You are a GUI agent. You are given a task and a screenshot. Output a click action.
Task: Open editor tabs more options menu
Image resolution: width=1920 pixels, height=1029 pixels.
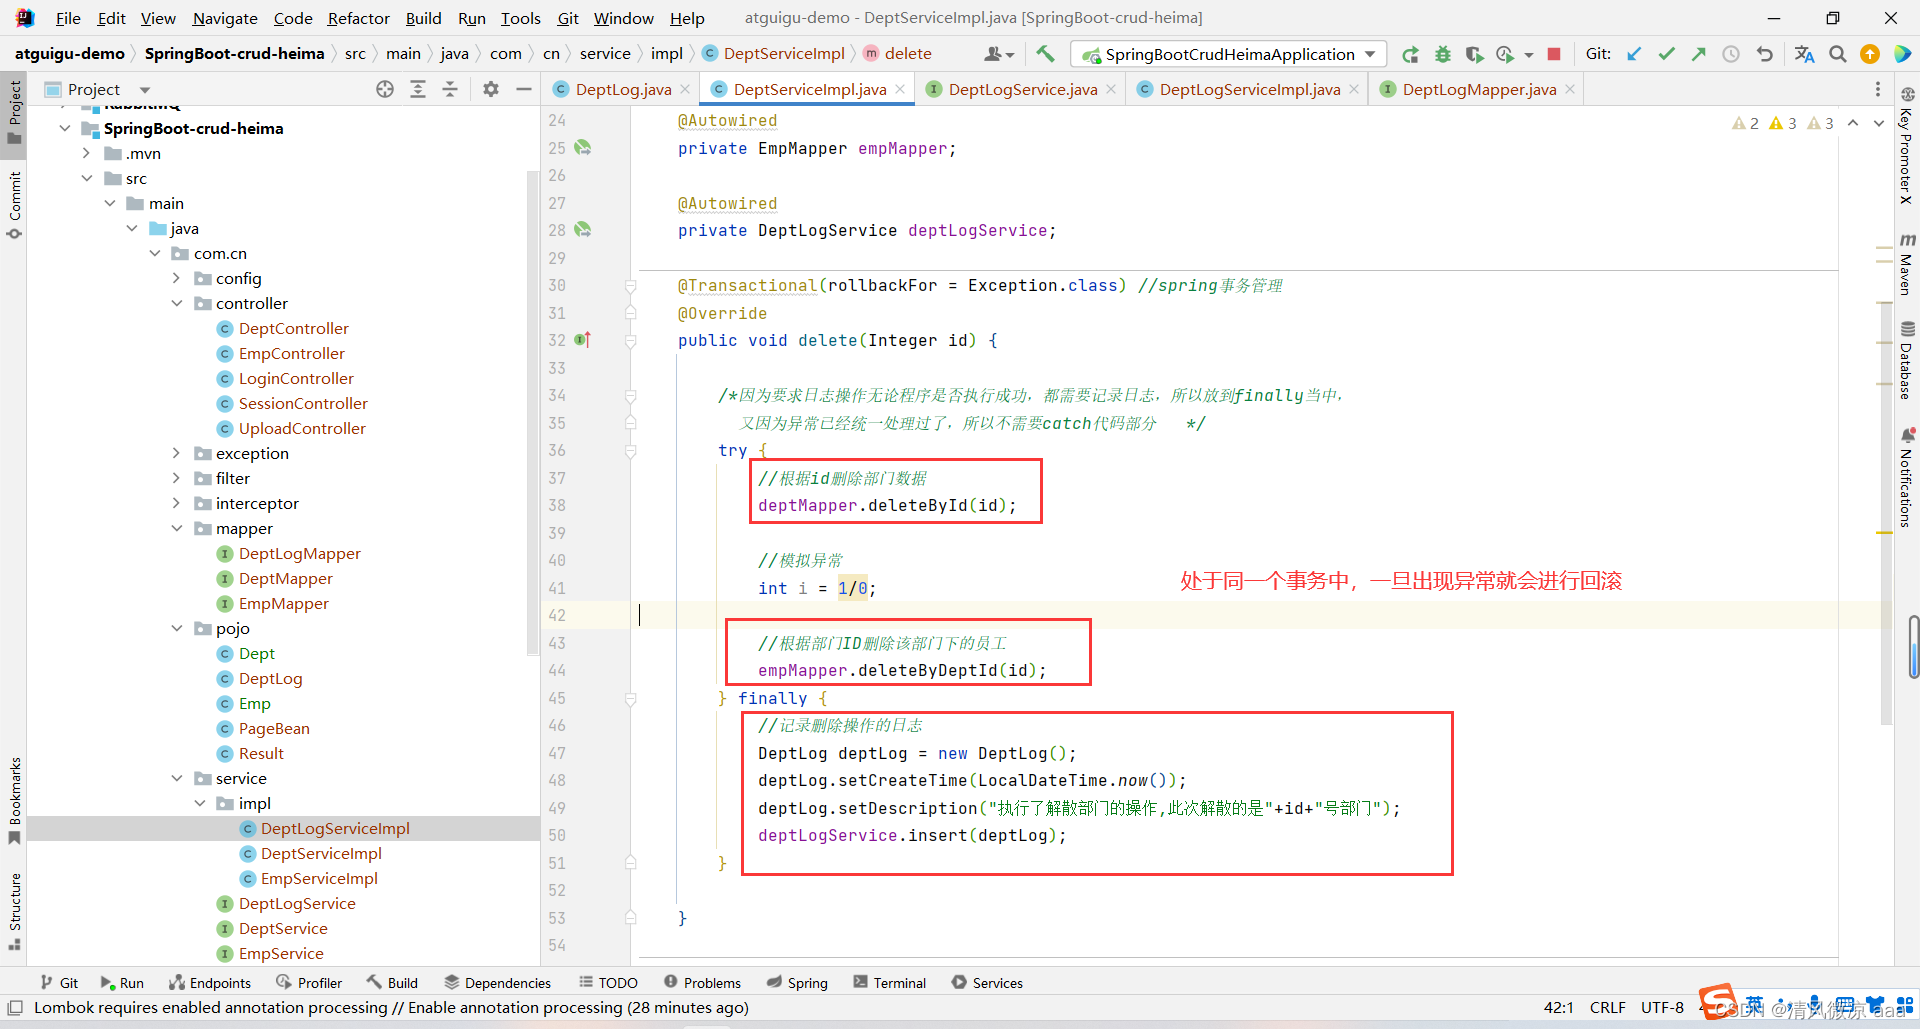(x=1878, y=89)
